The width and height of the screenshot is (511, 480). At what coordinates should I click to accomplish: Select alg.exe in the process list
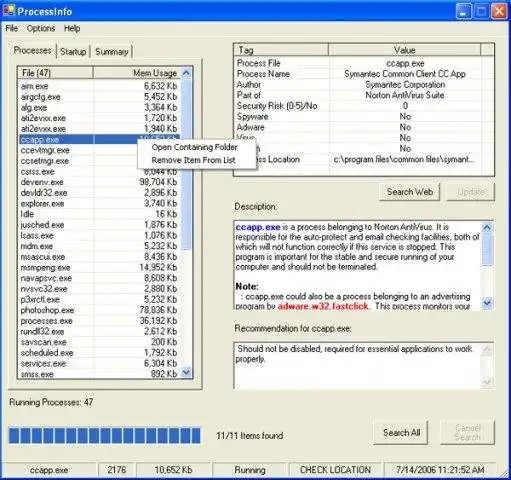click(x=99, y=108)
